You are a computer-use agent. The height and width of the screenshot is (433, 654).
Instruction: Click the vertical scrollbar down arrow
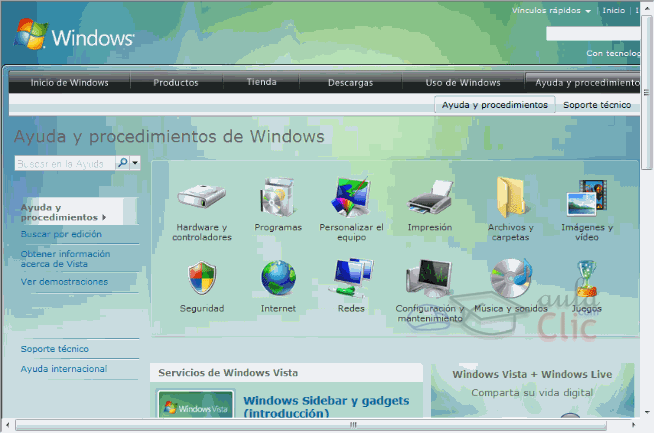point(647,412)
